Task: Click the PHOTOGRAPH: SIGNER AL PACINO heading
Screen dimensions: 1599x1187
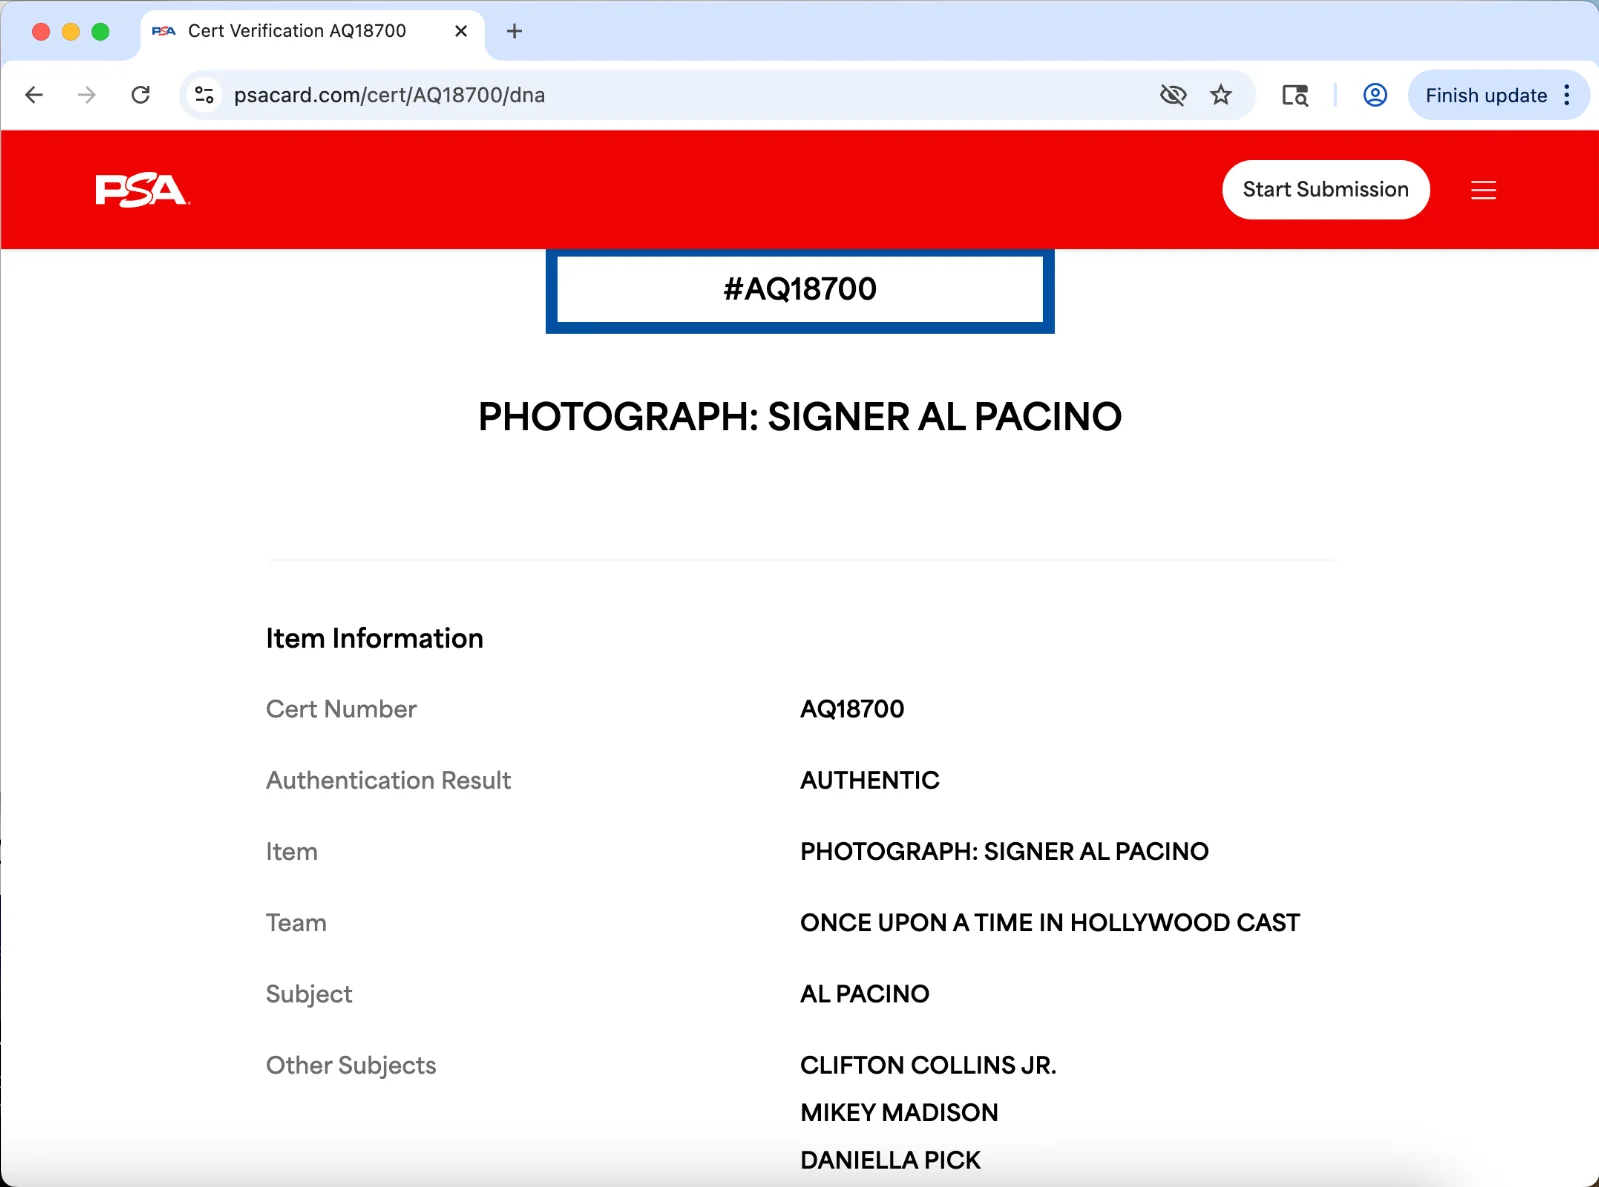Action: coord(800,417)
